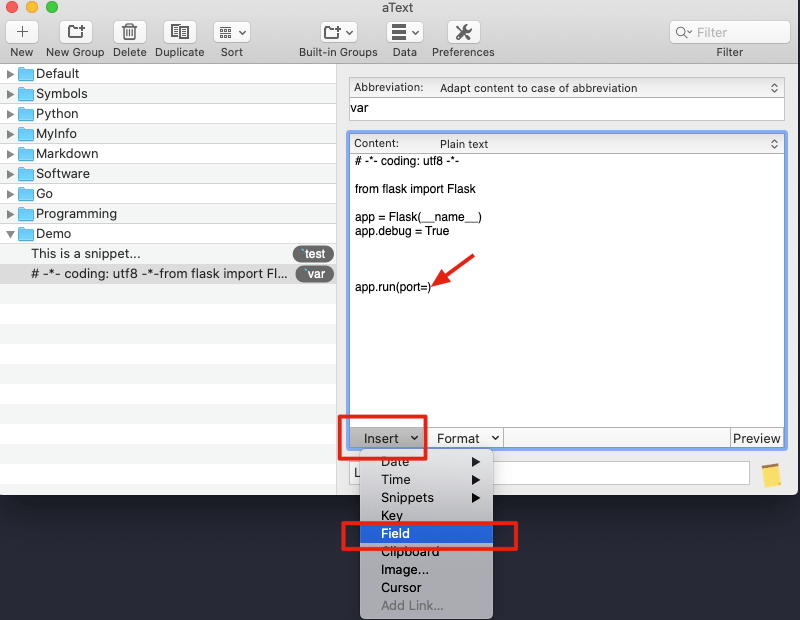800x620 pixels.
Task: Click the Duplicate snippet icon
Action: click(180, 32)
